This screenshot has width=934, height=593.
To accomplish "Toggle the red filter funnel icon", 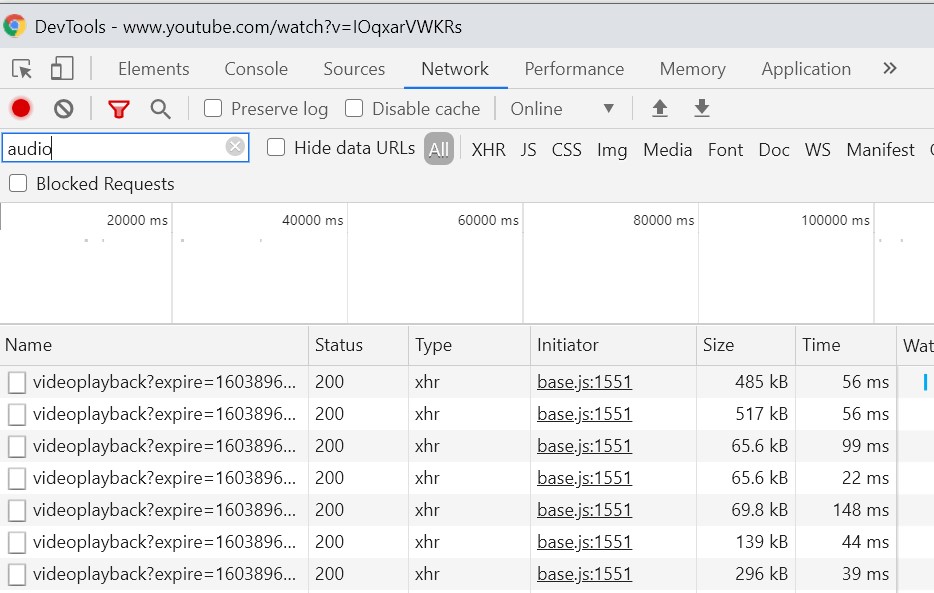I will 119,109.
